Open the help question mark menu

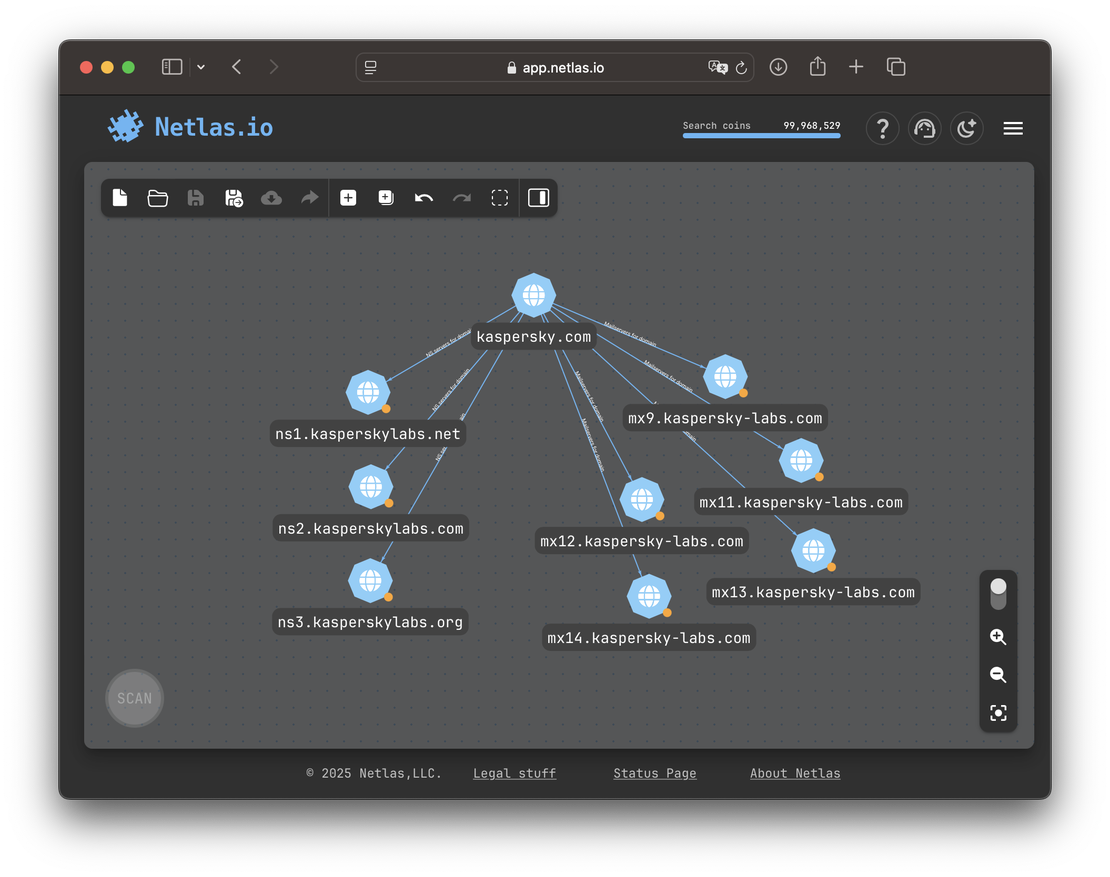(x=882, y=128)
